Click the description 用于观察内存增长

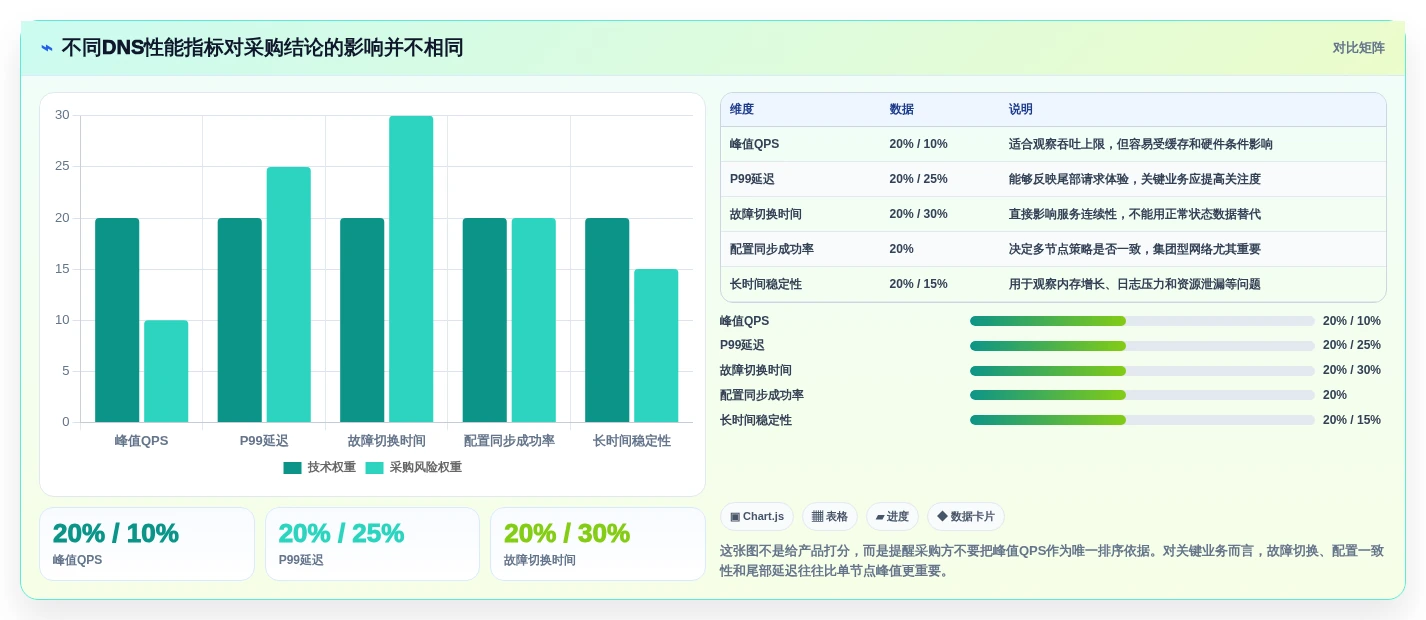1134,284
